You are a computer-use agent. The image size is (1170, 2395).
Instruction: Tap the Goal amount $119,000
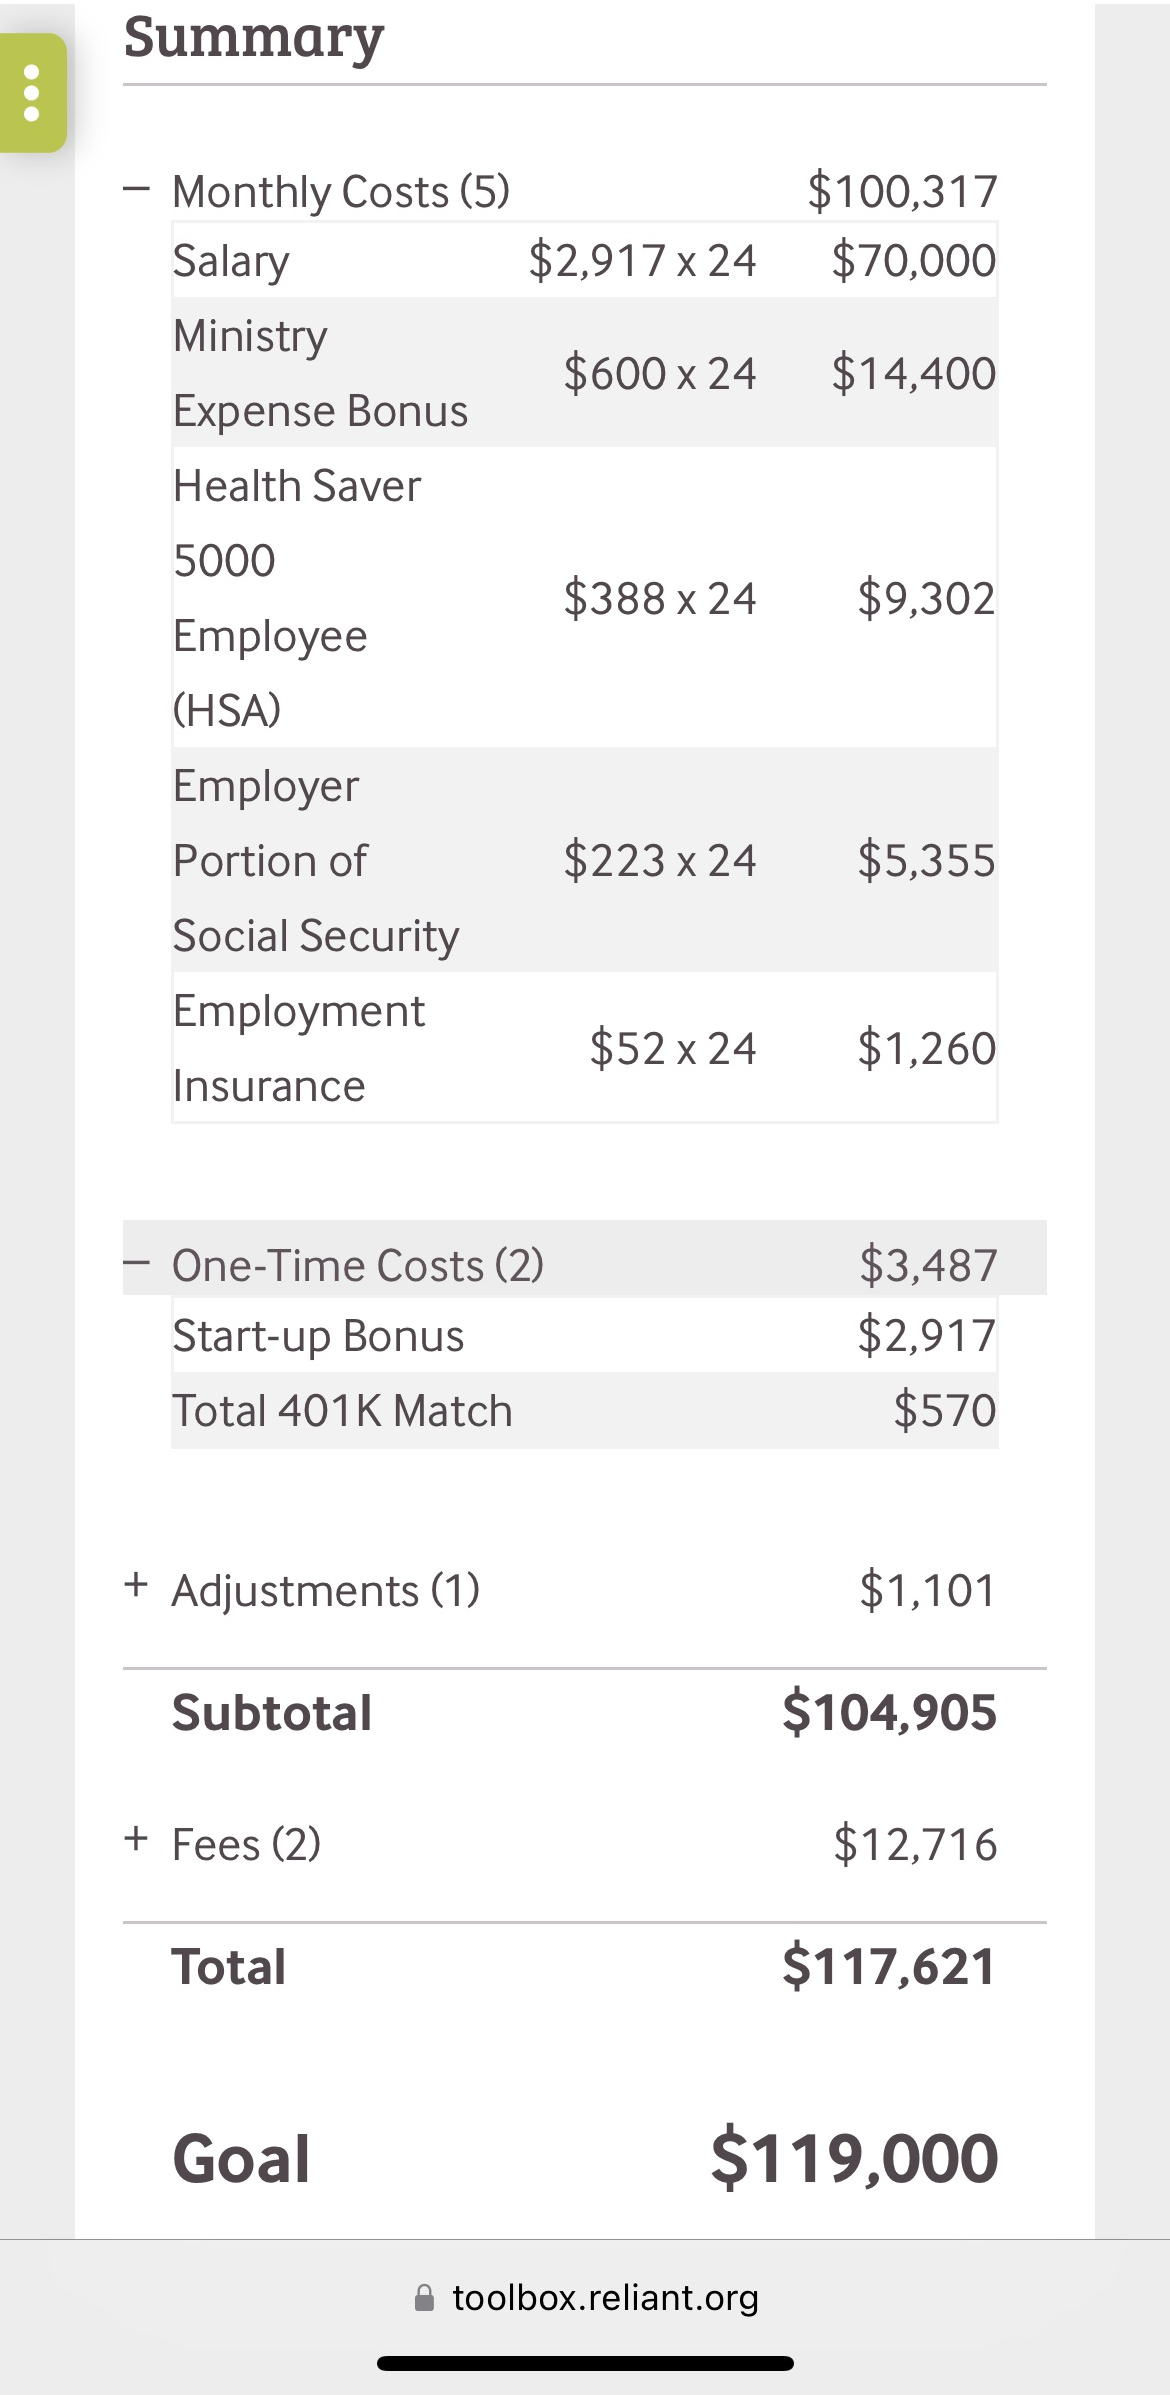tap(854, 2158)
